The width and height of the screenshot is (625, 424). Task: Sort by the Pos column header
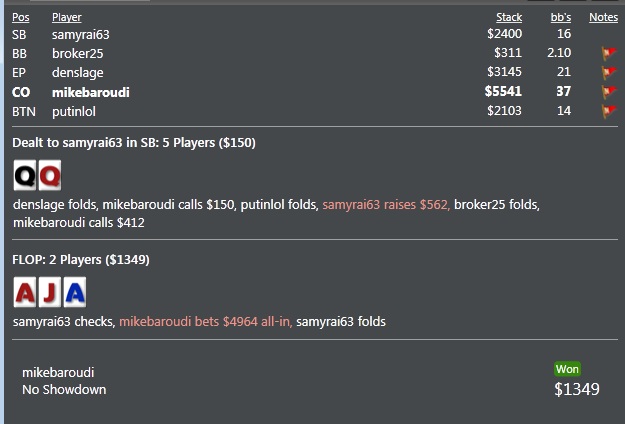pos(21,18)
